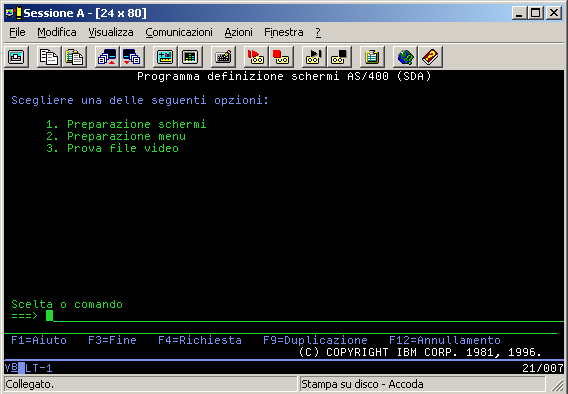
Task: Click the Send File to Host icon
Action: 107,57
